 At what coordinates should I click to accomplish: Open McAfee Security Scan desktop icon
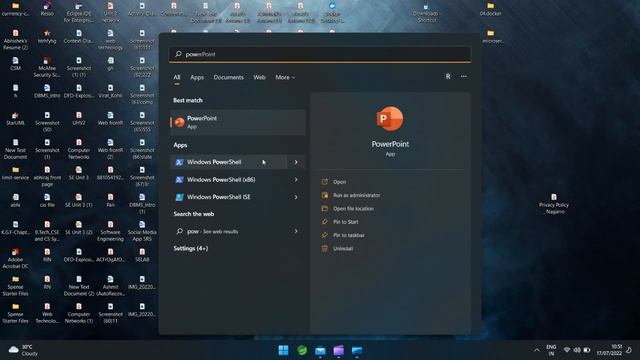pyautogui.click(x=47, y=67)
